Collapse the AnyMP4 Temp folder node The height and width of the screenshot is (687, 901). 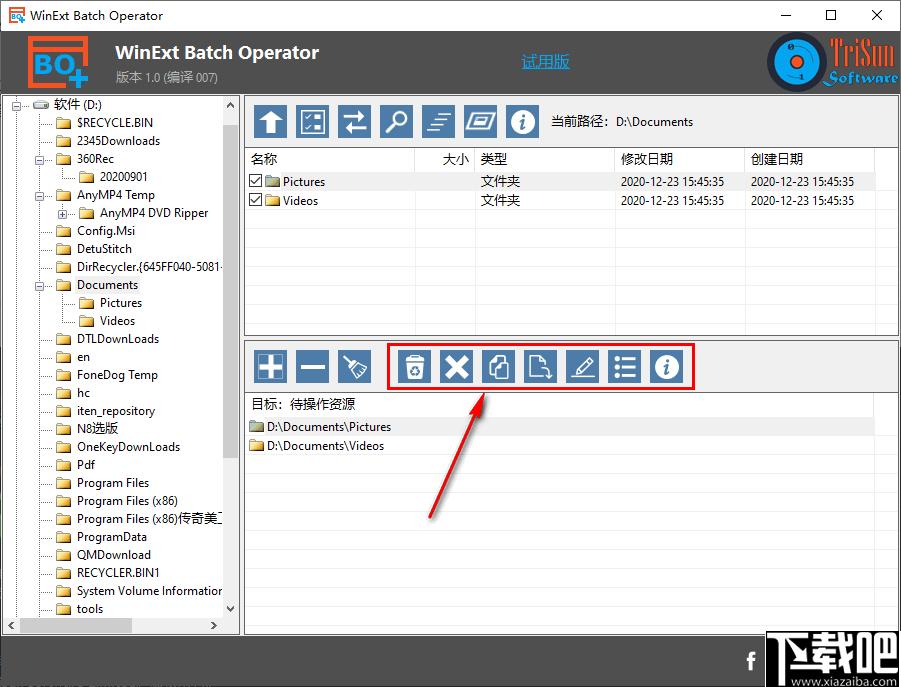pos(40,196)
